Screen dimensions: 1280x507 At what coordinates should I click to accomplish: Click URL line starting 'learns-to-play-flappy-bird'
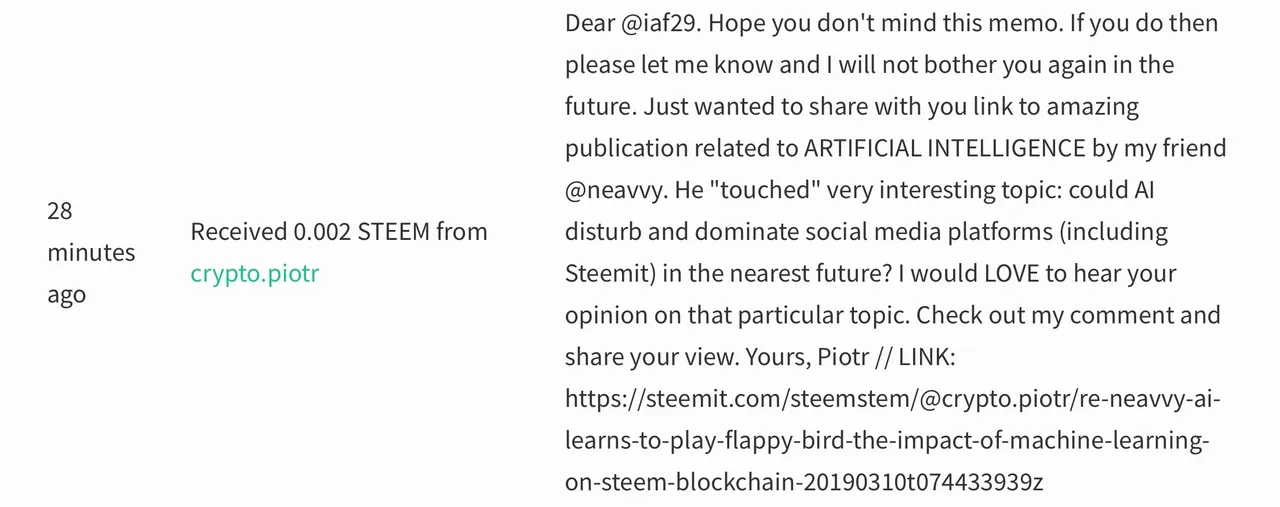click(887, 441)
